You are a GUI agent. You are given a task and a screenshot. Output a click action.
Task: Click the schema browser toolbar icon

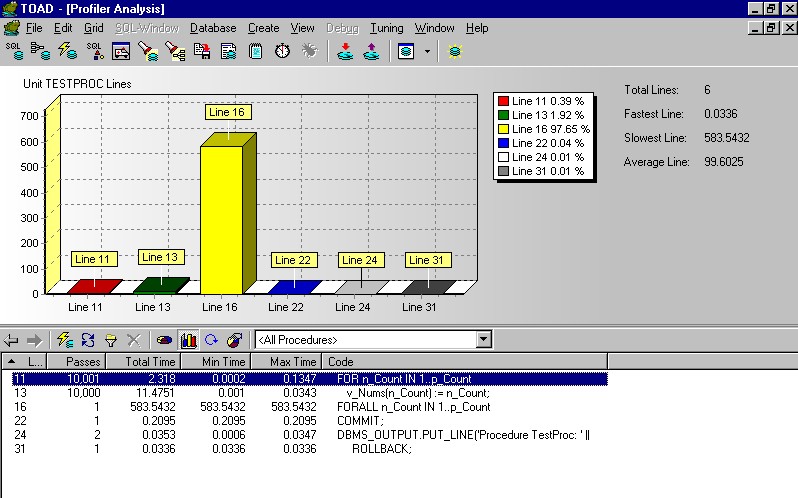click(x=41, y=50)
